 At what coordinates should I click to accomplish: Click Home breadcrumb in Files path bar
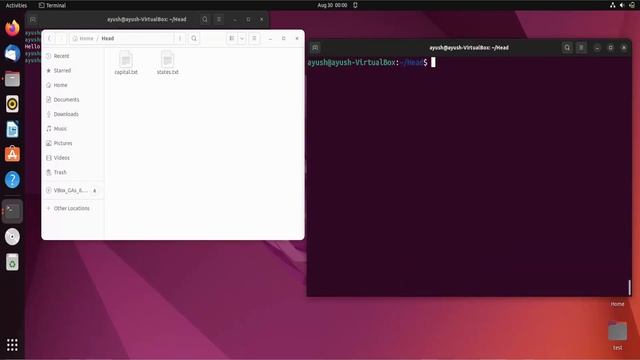click(x=83, y=38)
